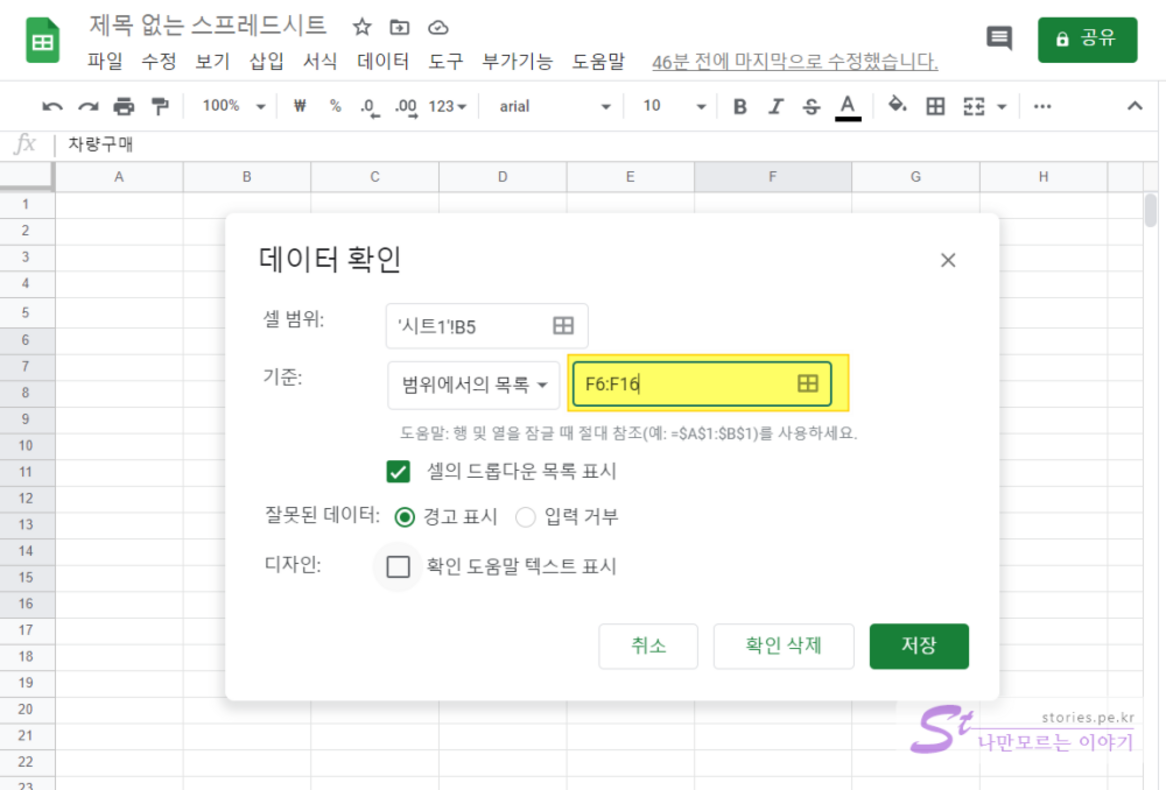Image resolution: width=1166 pixels, height=790 pixels.
Task: Click the strikethrough icon
Action: click(811, 107)
